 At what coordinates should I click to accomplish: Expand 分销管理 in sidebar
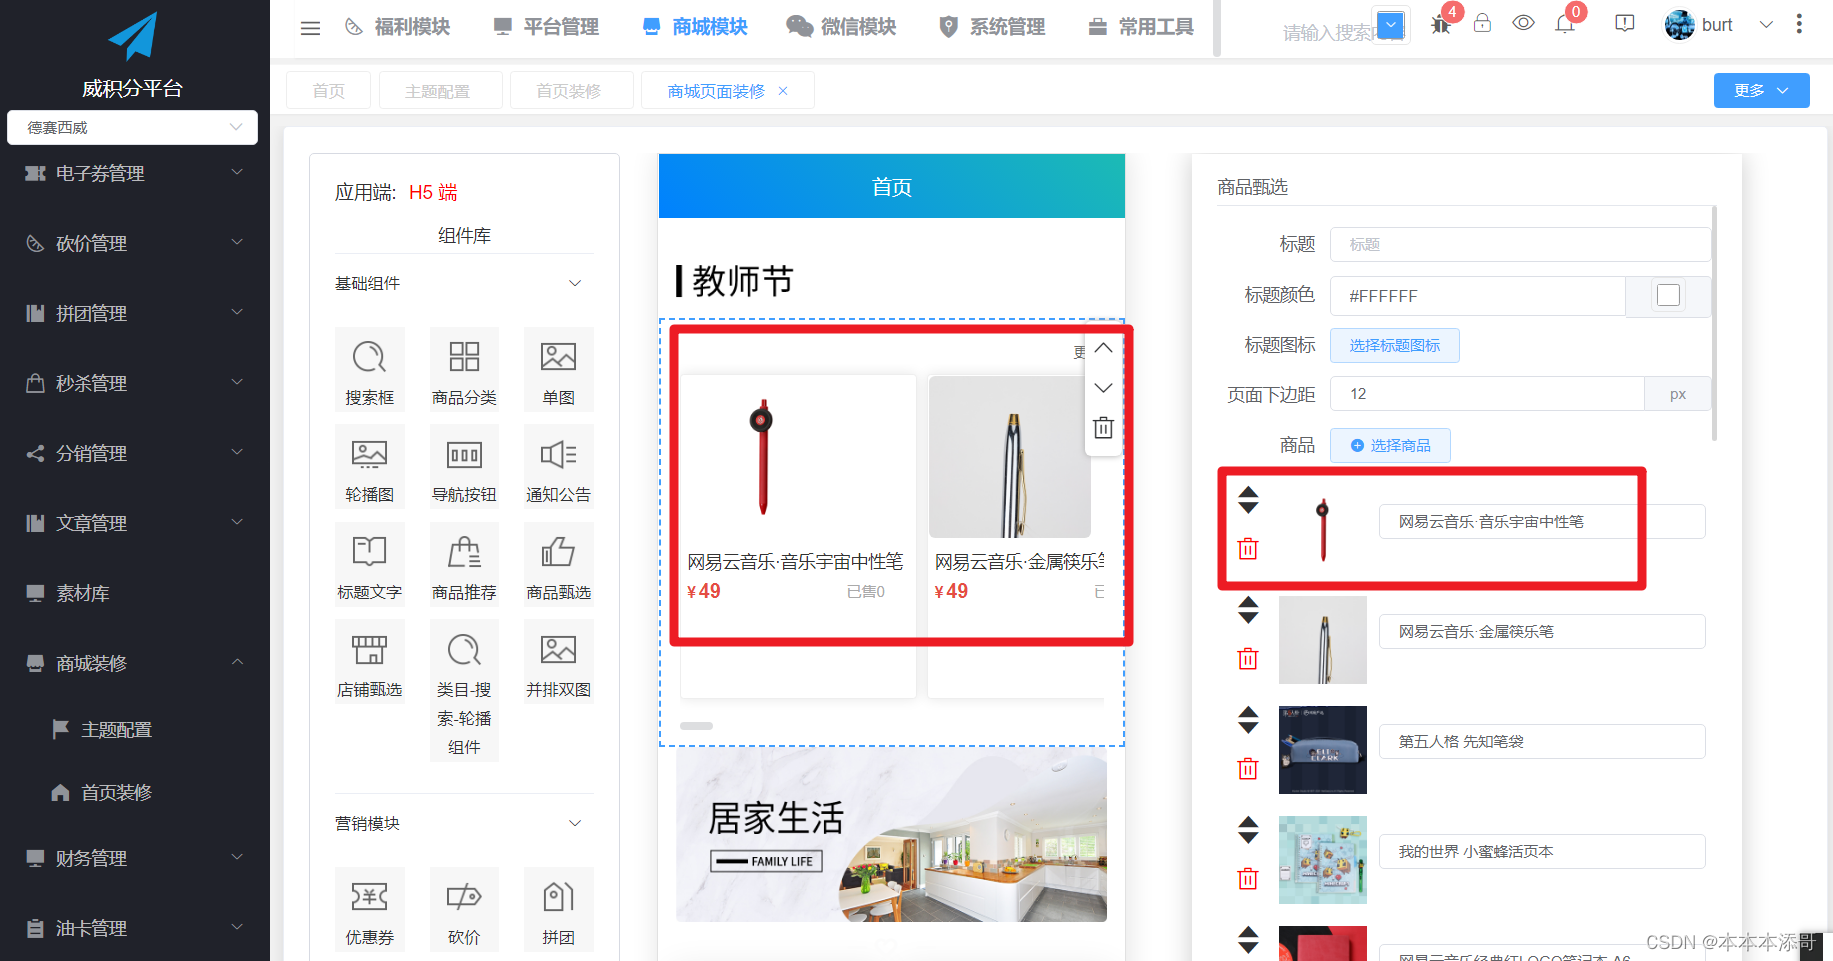click(135, 453)
